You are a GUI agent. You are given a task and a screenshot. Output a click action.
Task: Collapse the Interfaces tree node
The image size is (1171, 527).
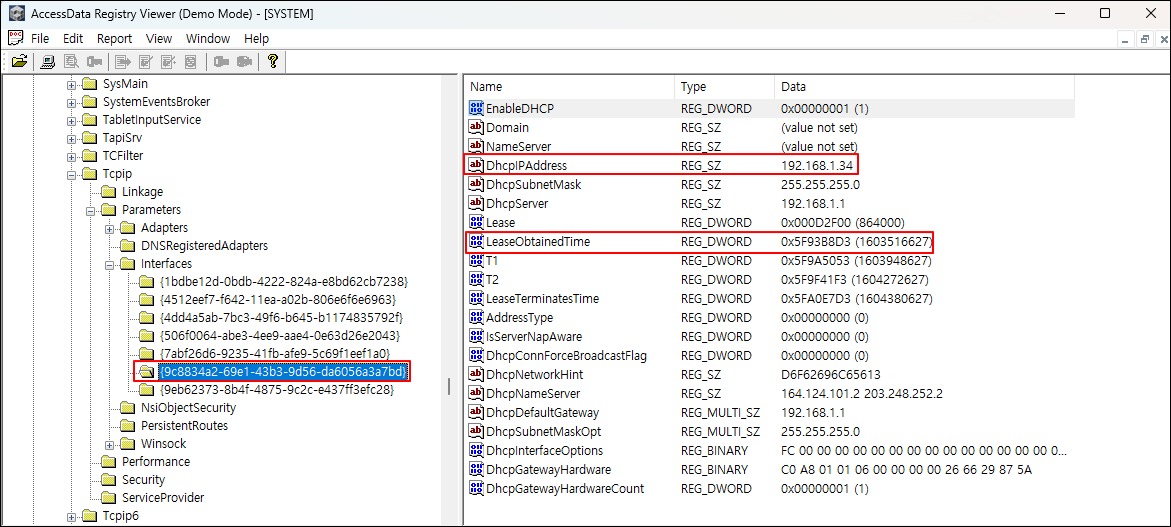109,264
